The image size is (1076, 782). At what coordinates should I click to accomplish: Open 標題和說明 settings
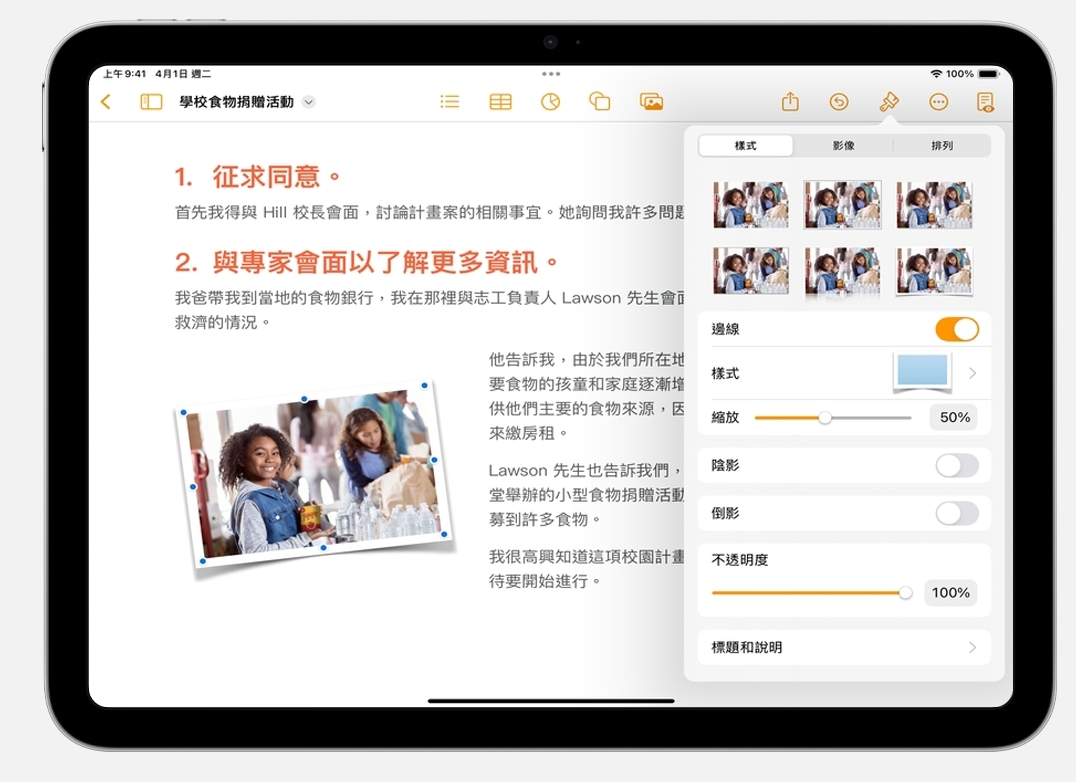tap(843, 647)
